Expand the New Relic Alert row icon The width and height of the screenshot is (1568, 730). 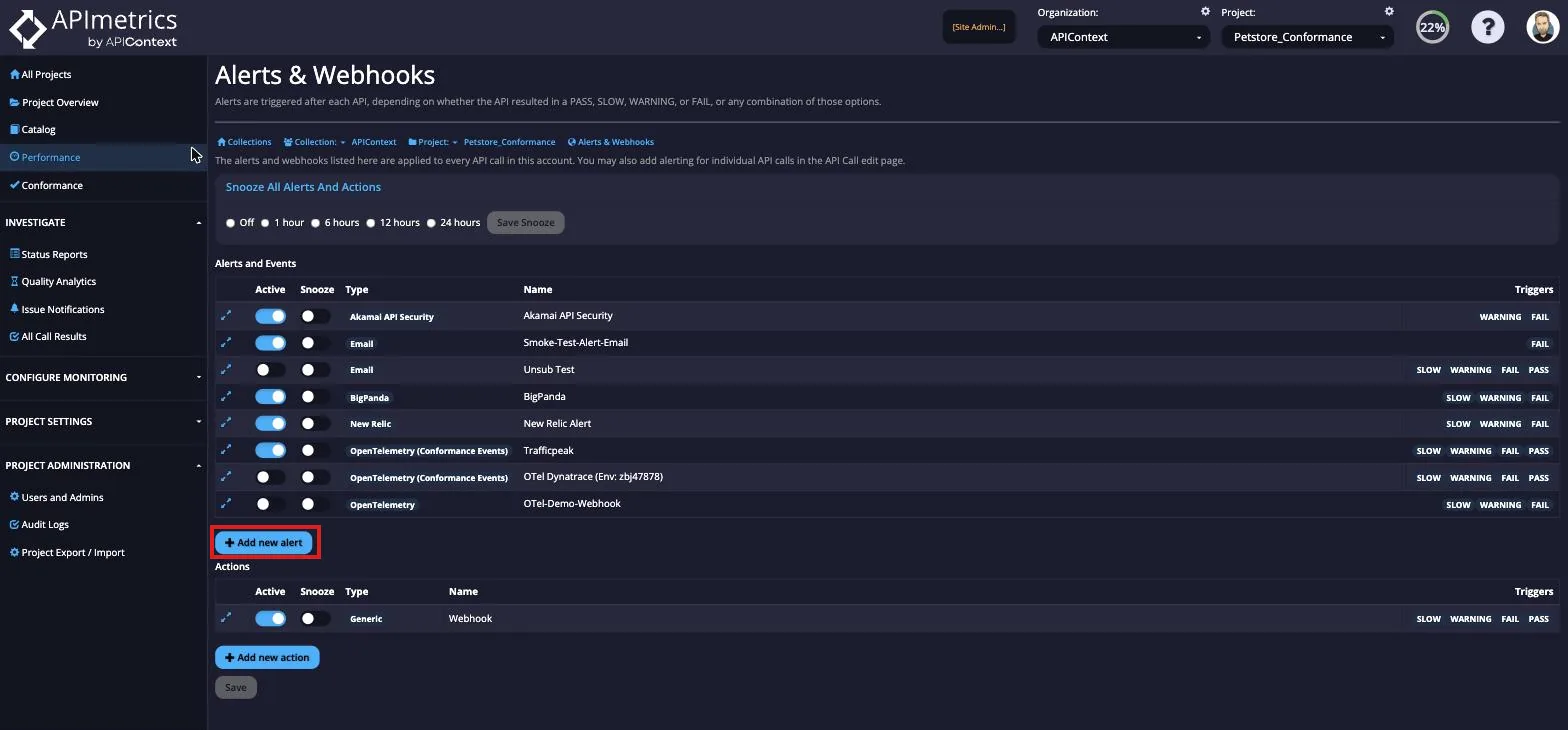tap(226, 423)
